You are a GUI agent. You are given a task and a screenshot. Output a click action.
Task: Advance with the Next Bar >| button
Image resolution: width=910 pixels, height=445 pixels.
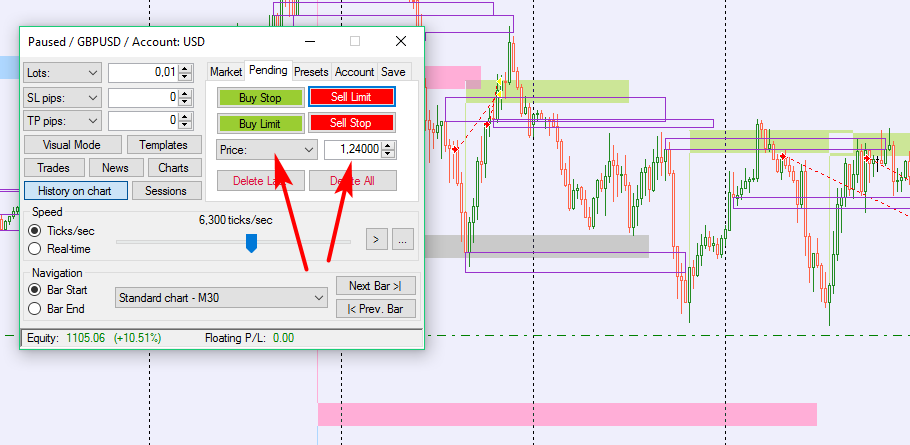click(375, 286)
